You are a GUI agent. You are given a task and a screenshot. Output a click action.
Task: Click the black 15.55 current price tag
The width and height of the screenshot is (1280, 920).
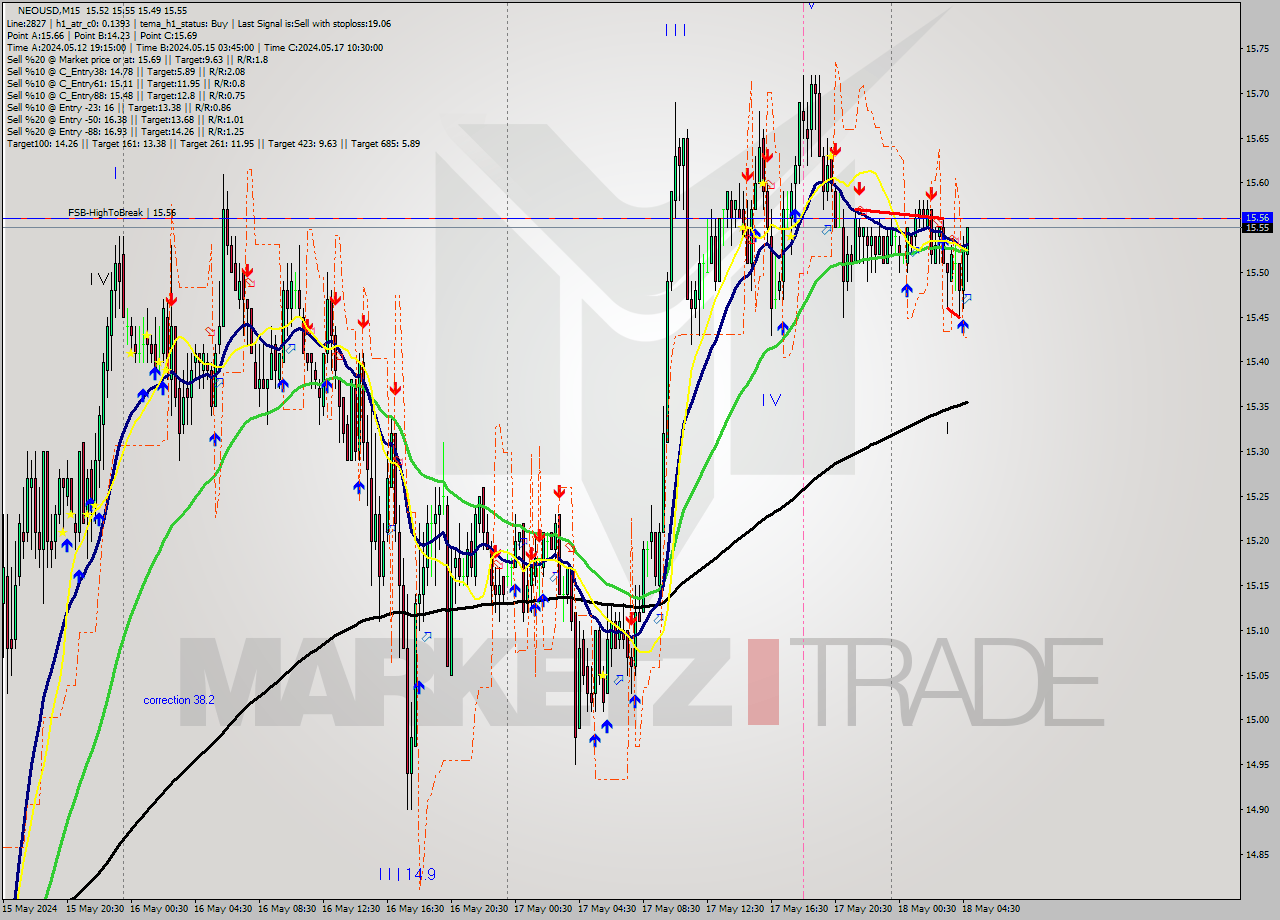(1256, 228)
